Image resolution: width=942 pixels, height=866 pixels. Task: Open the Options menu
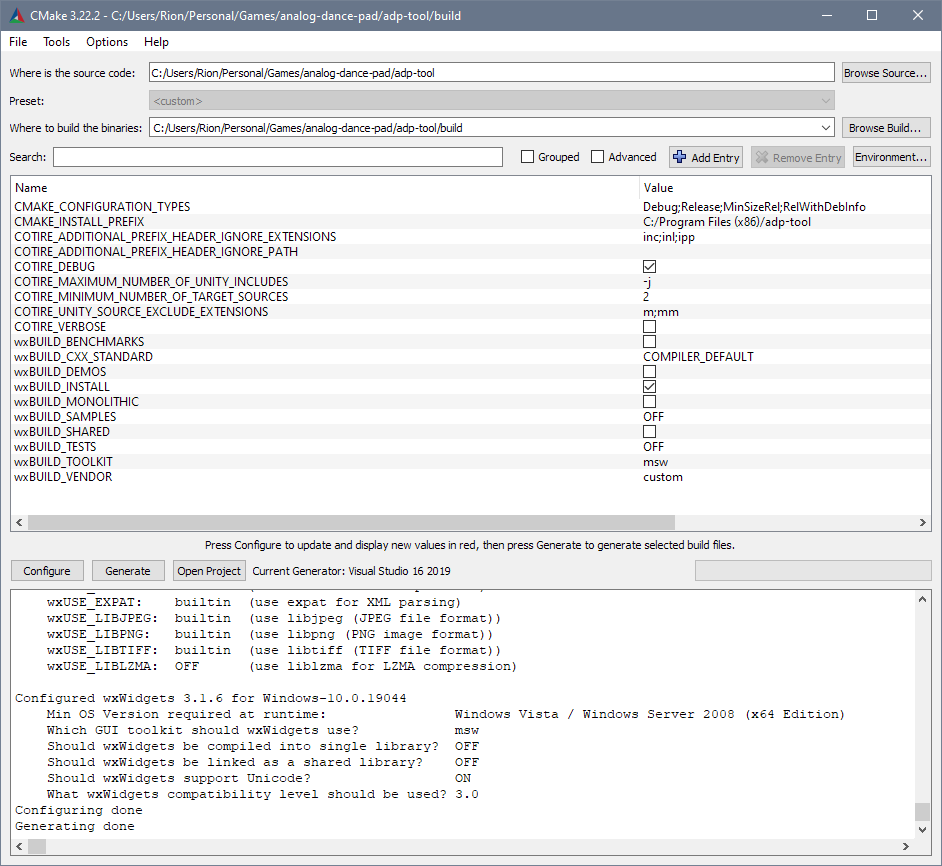(x=107, y=42)
